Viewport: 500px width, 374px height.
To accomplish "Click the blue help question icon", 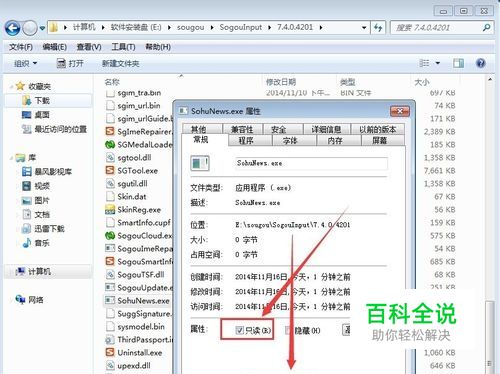I will click(x=481, y=63).
